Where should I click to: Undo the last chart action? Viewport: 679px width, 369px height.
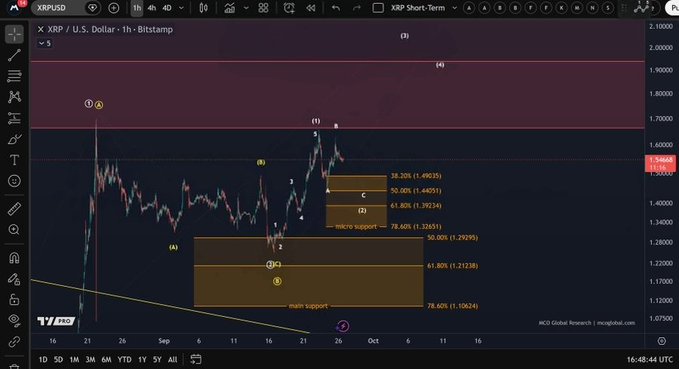point(336,8)
